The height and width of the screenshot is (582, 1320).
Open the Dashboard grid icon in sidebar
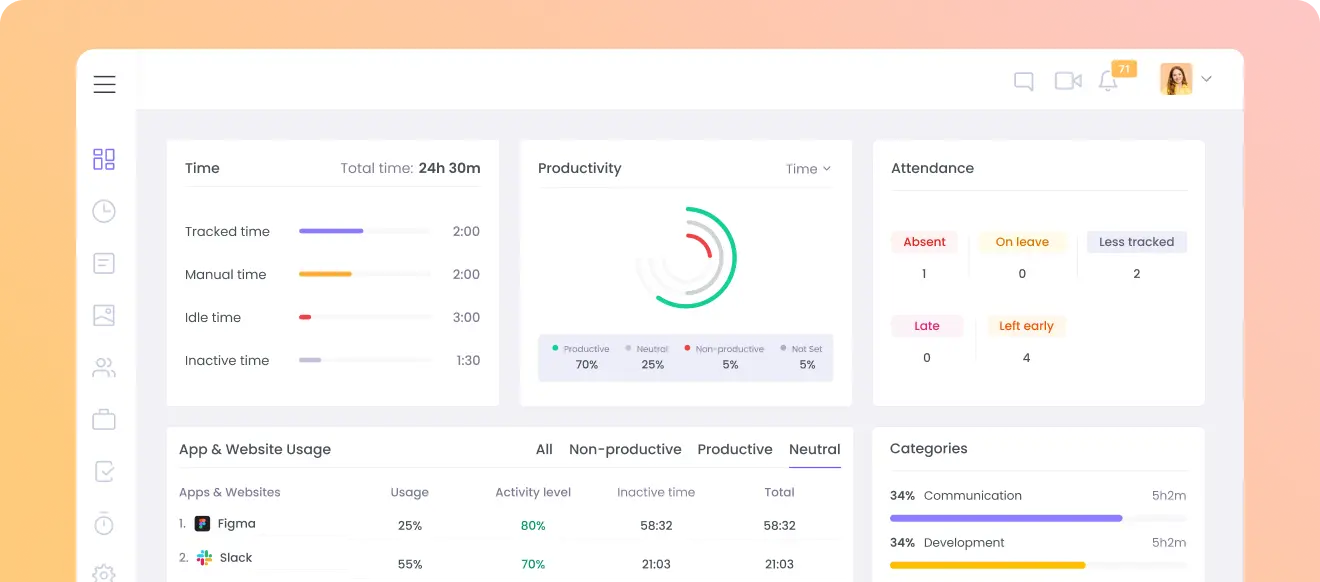click(104, 158)
